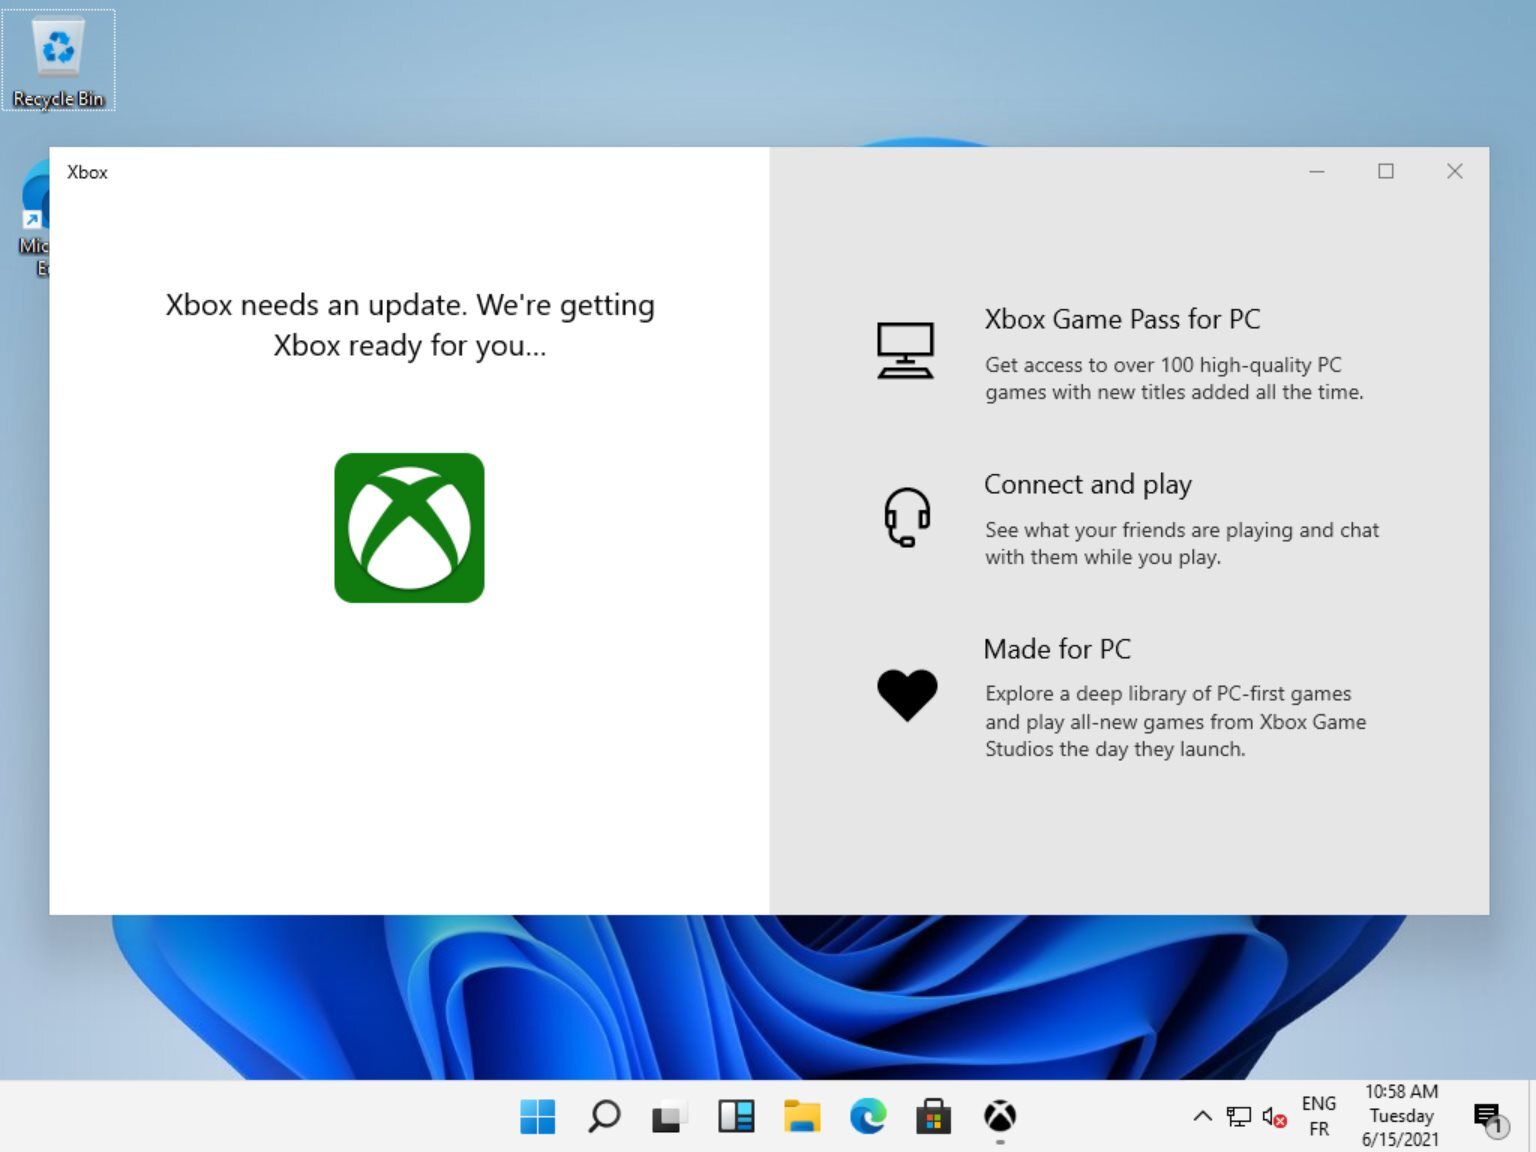The height and width of the screenshot is (1152, 1536).
Task: Open Microsoft Store from the taskbar
Action: coord(933,1116)
